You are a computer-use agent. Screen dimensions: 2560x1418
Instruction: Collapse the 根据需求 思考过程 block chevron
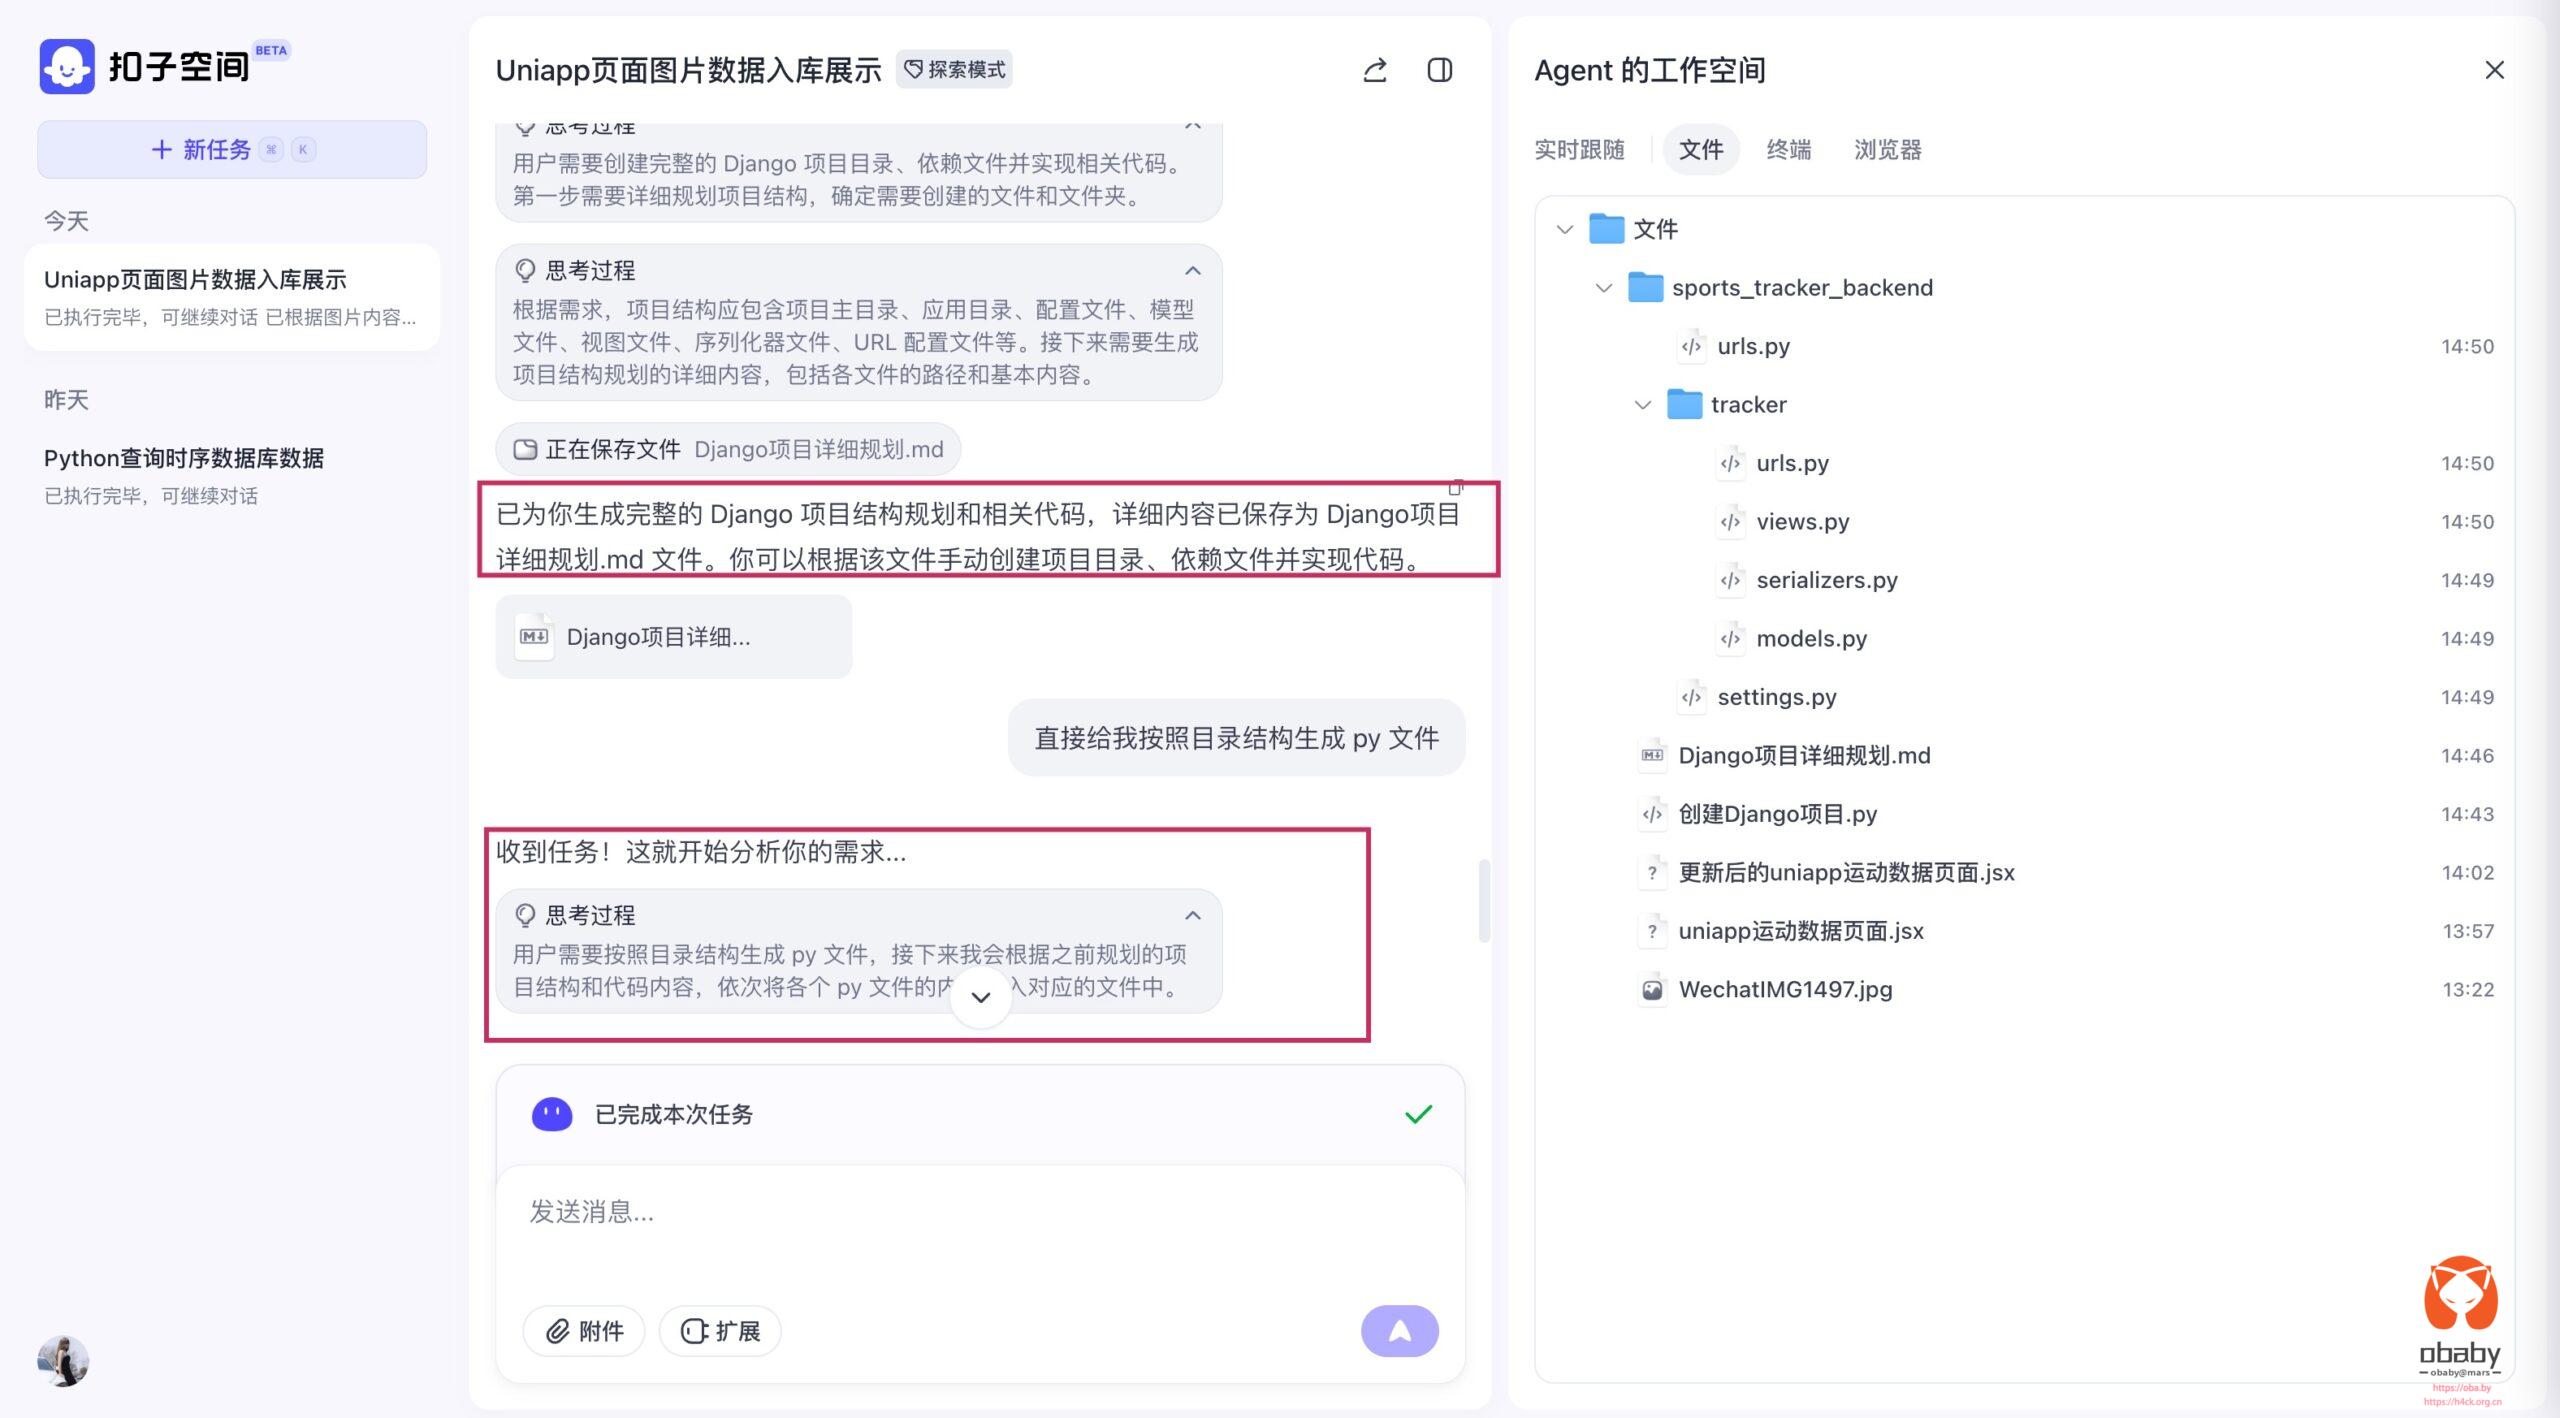[1192, 271]
